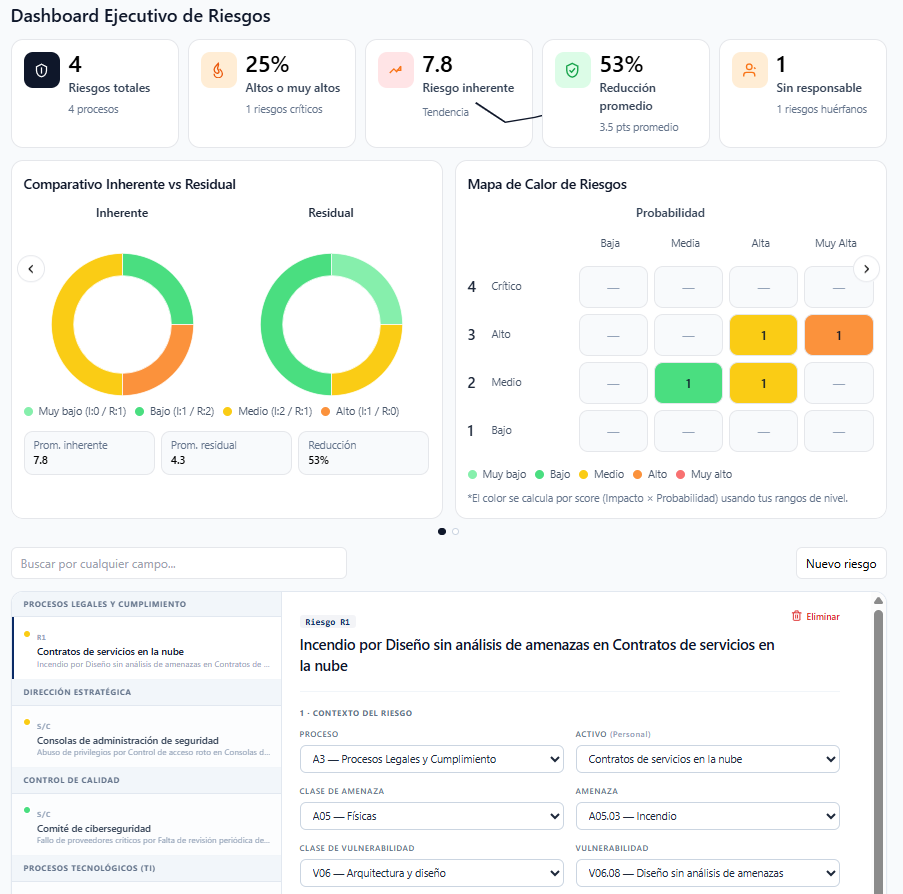The height and width of the screenshot is (894, 903).
Task: Open the Clase de amenaza dropdown
Action: [x=431, y=816]
